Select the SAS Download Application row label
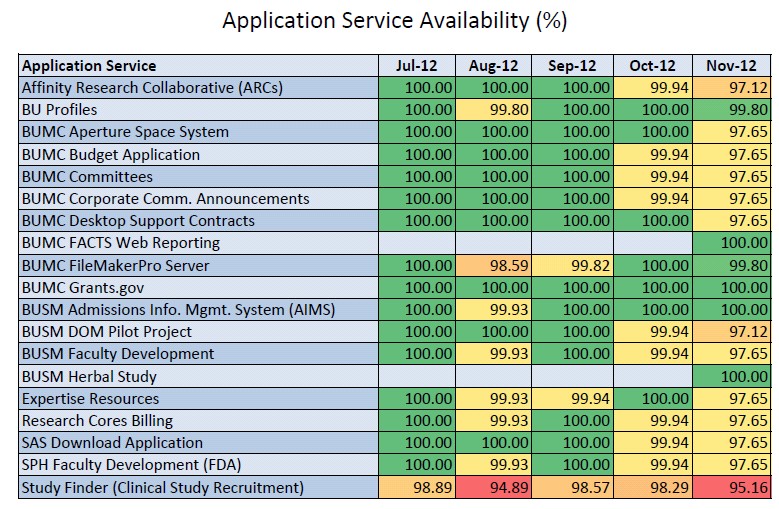The width and height of the screenshot is (779, 509). [x=199, y=442]
